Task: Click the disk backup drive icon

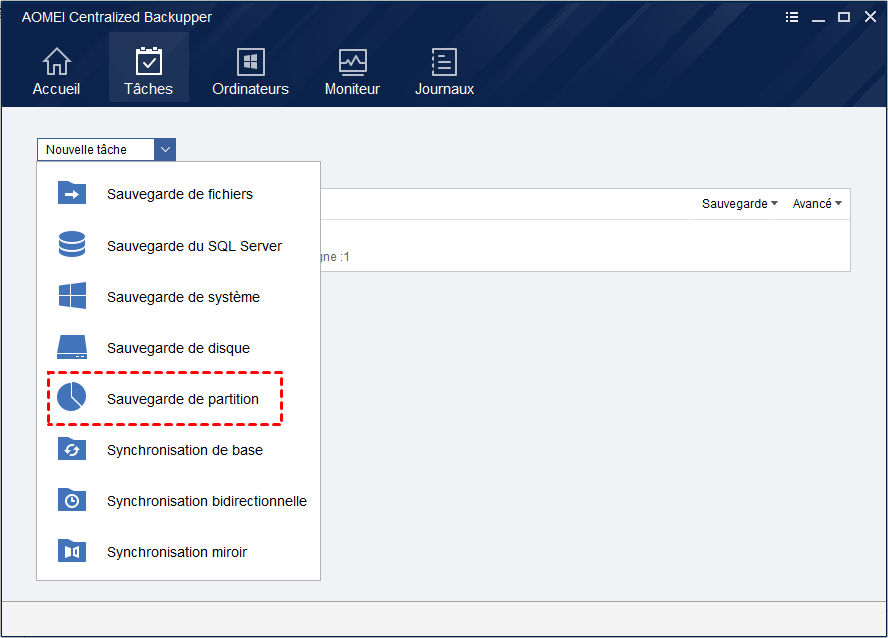Action: pos(72,347)
